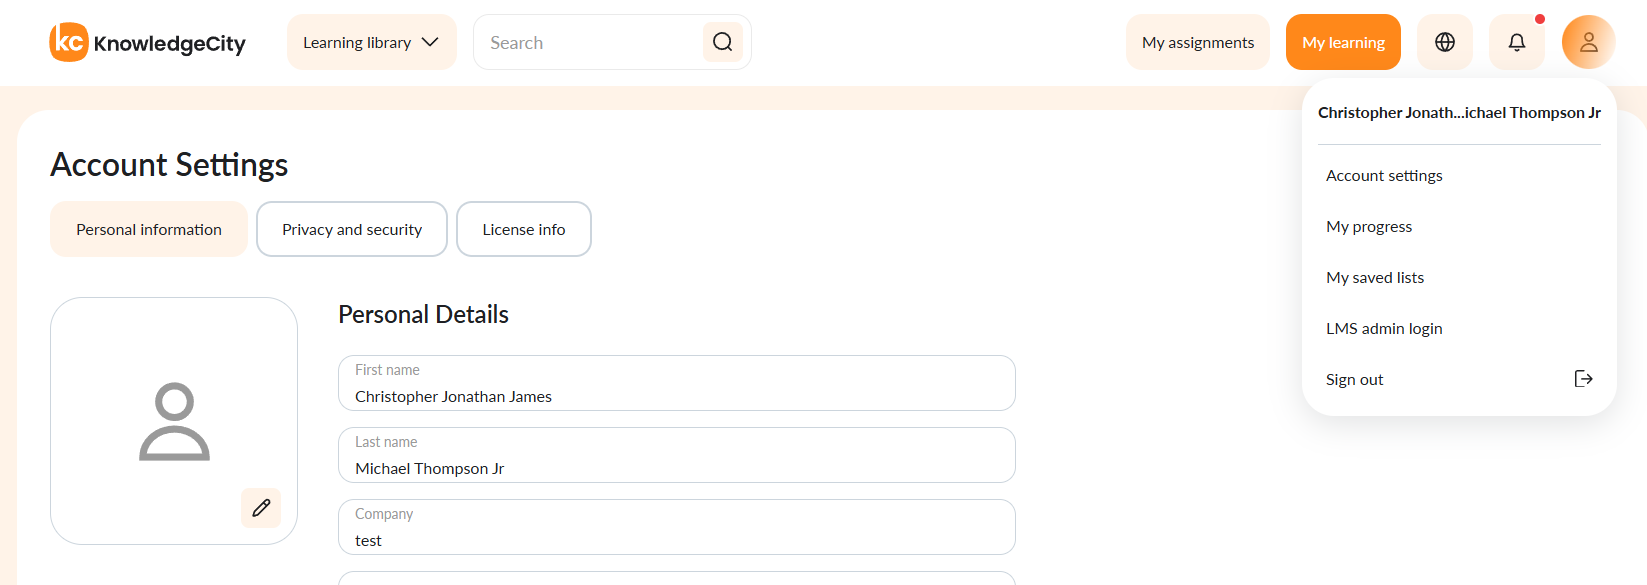Click the Last name field
The height and width of the screenshot is (585, 1647).
tap(677, 455)
